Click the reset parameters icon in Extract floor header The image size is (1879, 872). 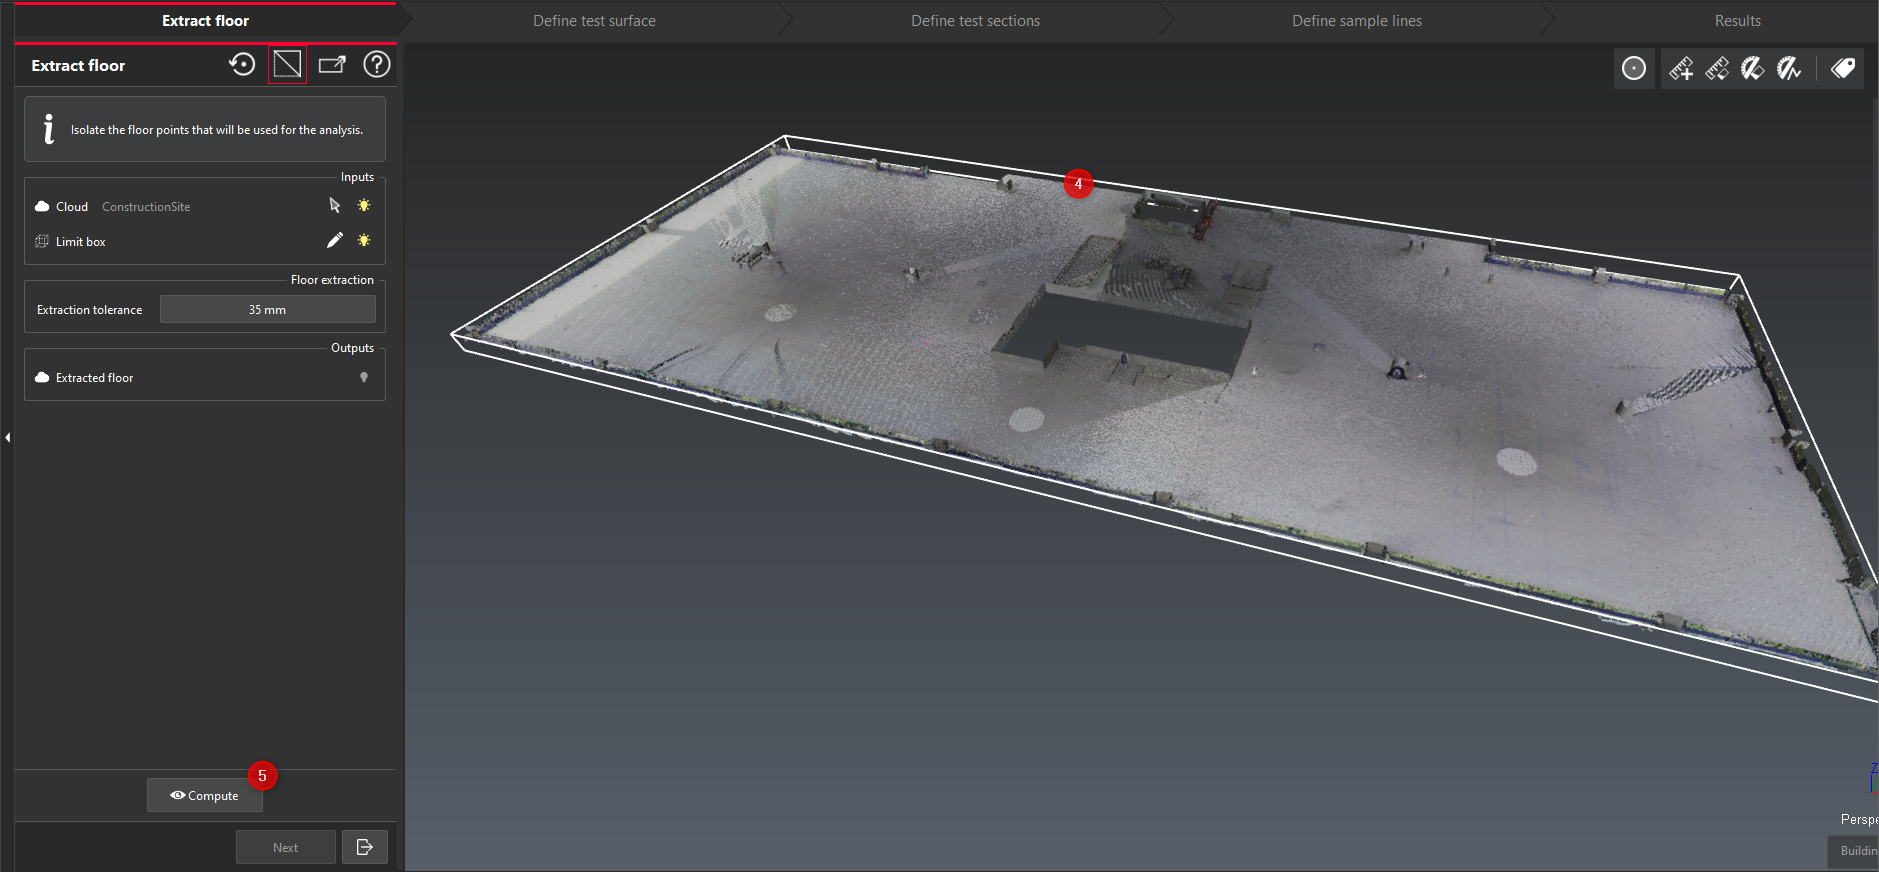pos(242,65)
